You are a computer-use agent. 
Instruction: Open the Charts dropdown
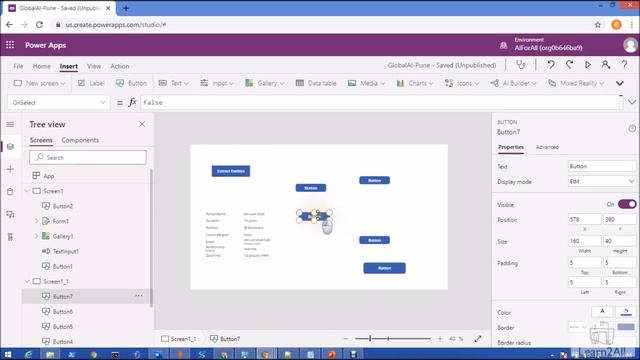coord(415,83)
